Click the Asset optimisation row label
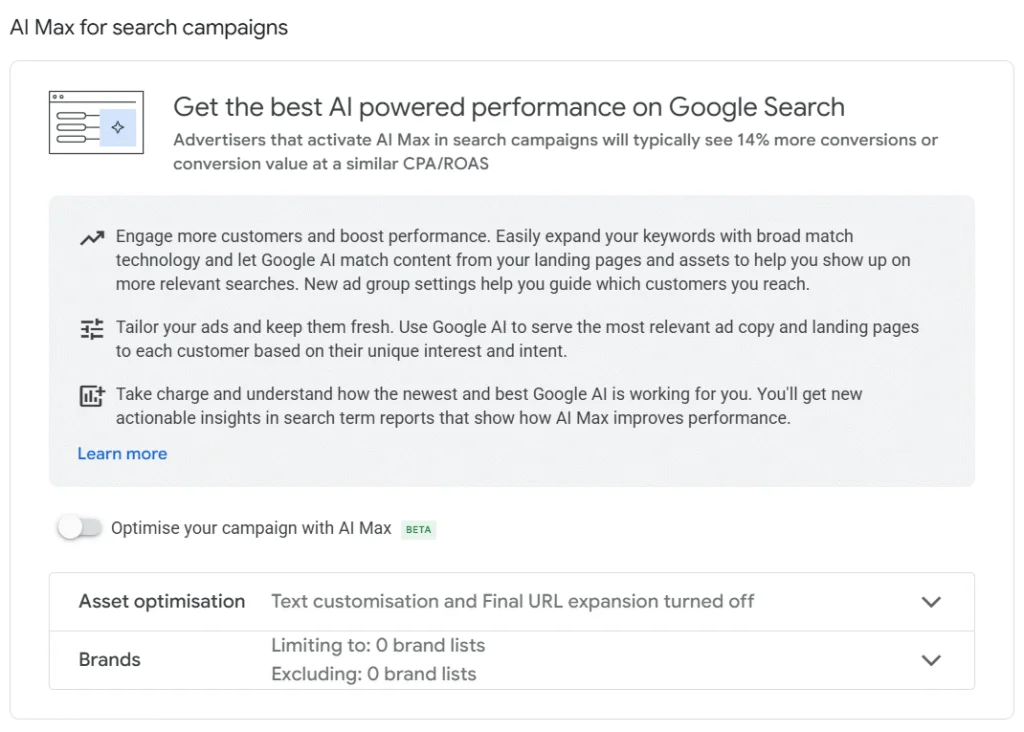Screen dimensions: 1024x732 point(162,602)
